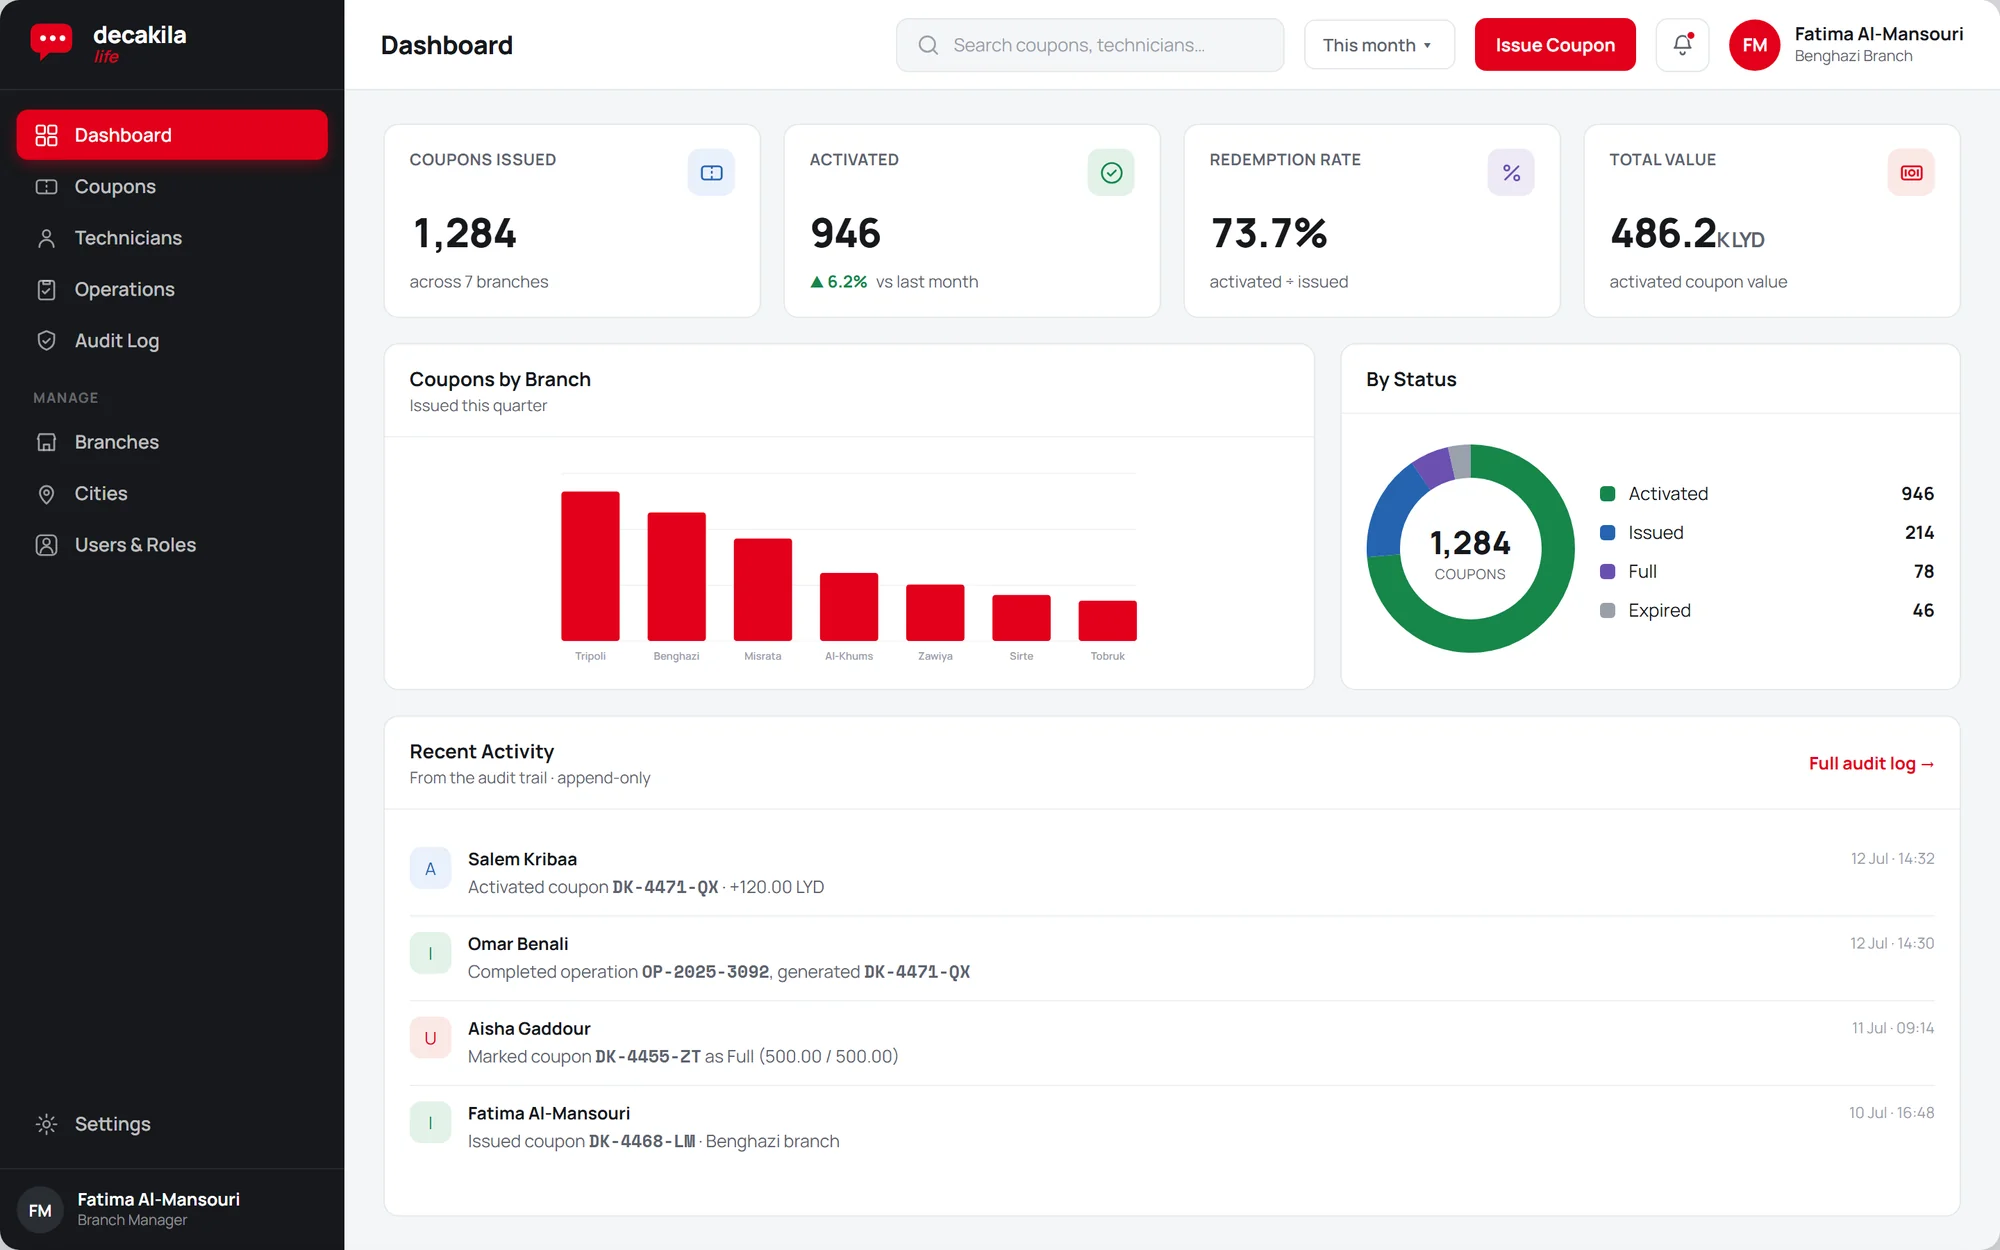2000x1250 pixels.
Task: Click the Coupons Issued ticket icon
Action: pos(711,173)
